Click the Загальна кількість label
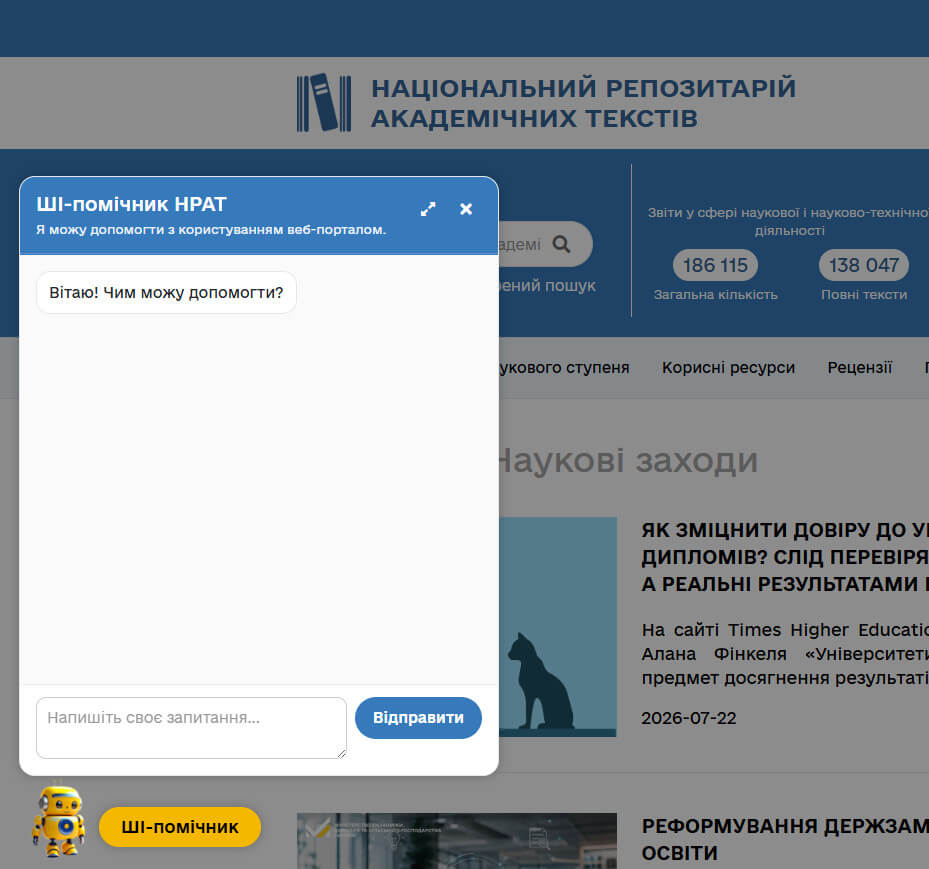The height and width of the screenshot is (869, 929). (x=715, y=295)
